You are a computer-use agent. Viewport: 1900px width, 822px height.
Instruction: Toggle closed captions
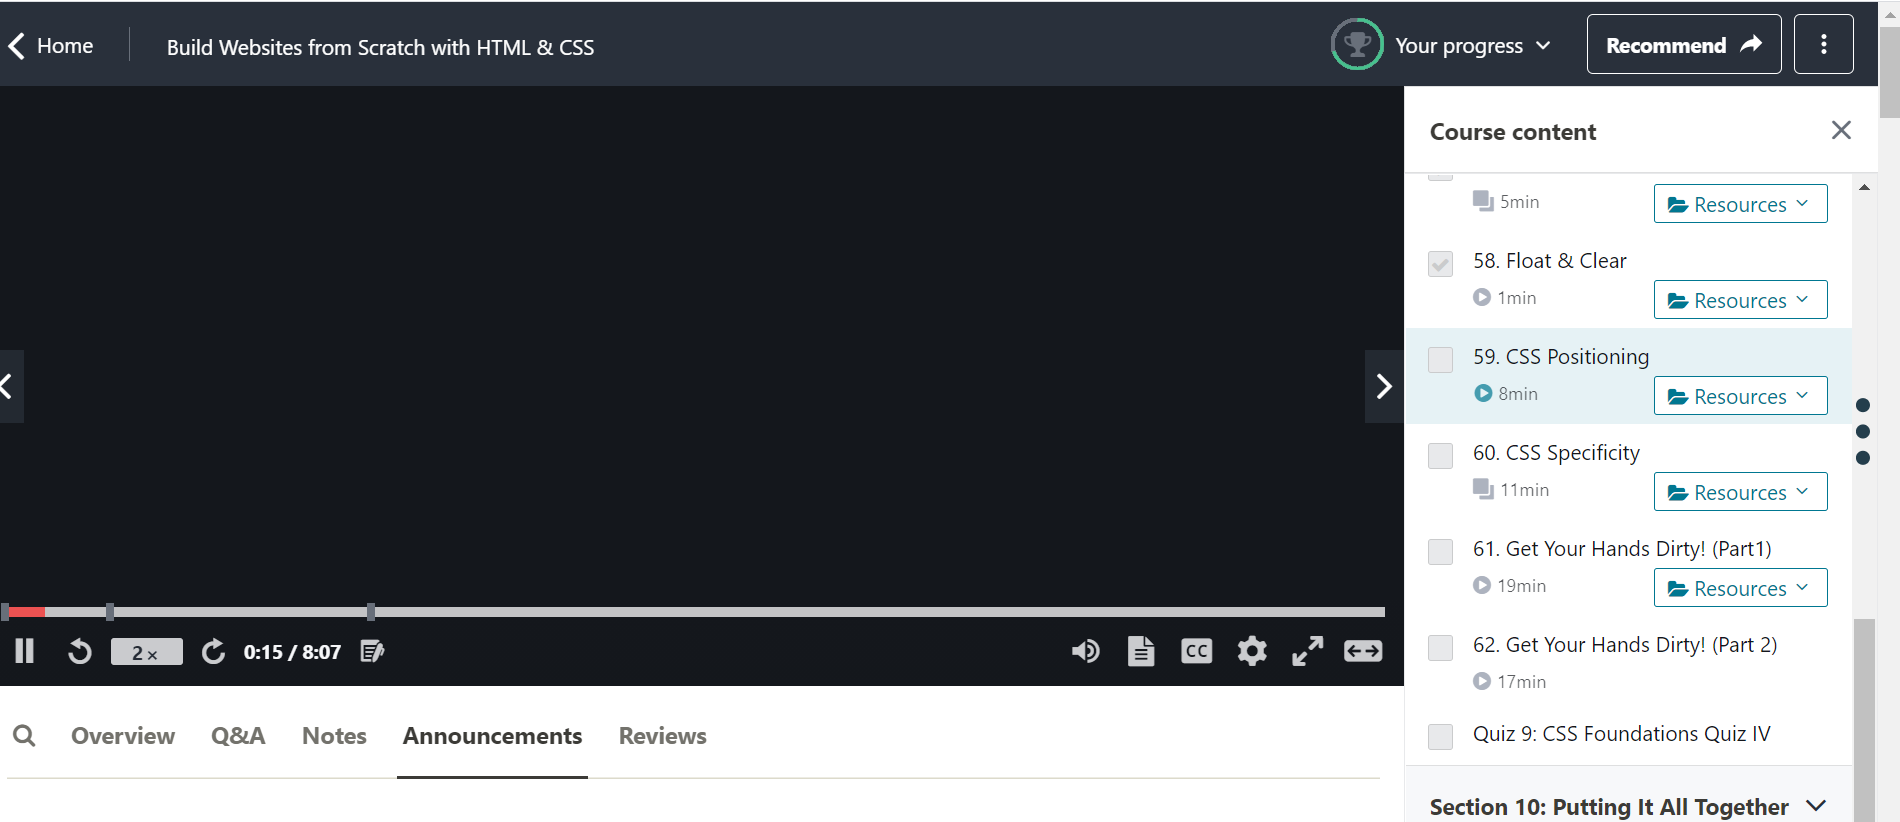(1196, 652)
